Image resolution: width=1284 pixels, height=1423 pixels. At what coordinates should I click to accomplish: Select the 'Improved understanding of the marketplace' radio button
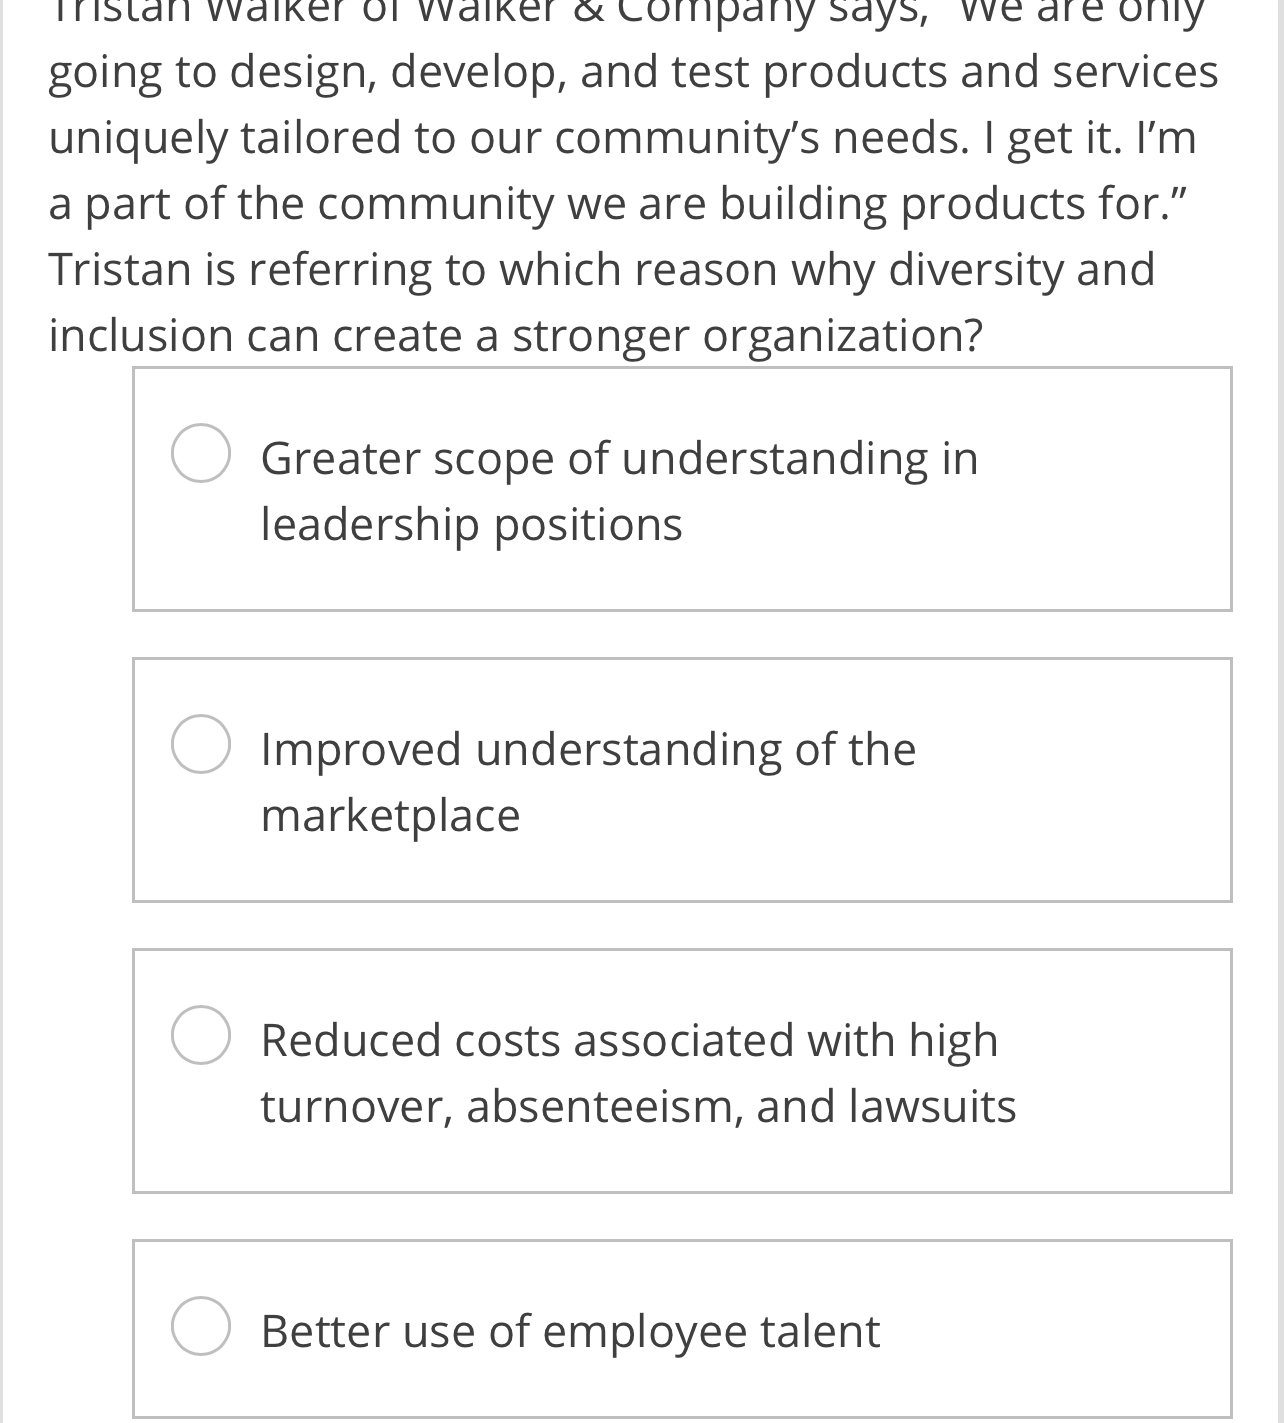[x=201, y=744]
